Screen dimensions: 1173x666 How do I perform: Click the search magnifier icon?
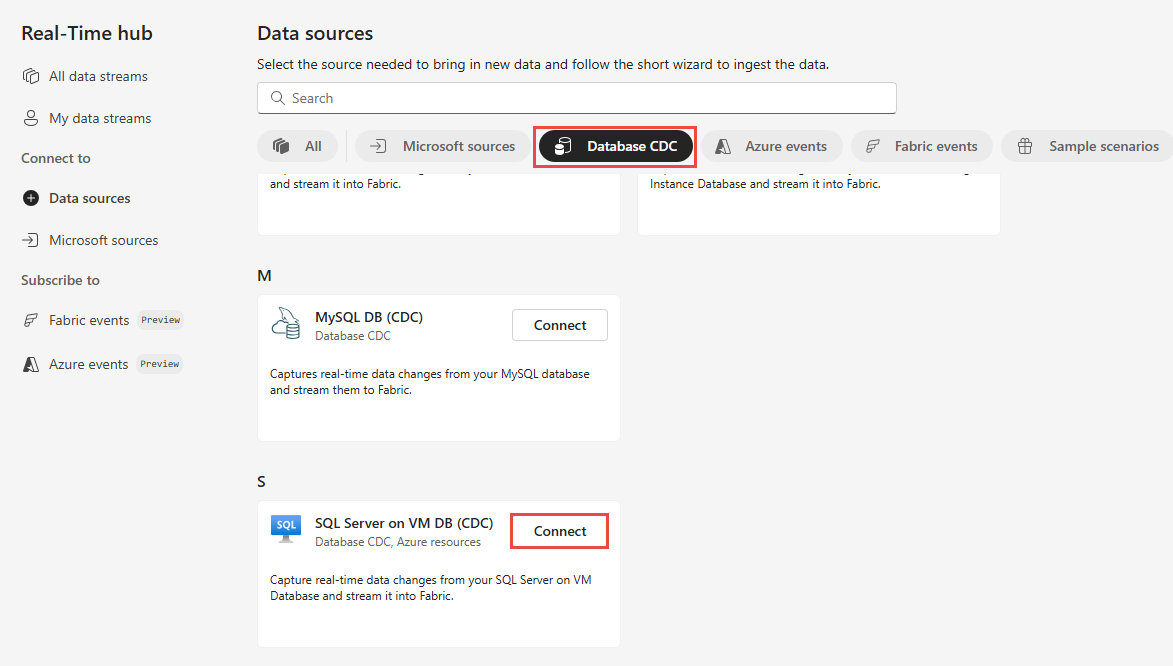point(278,98)
